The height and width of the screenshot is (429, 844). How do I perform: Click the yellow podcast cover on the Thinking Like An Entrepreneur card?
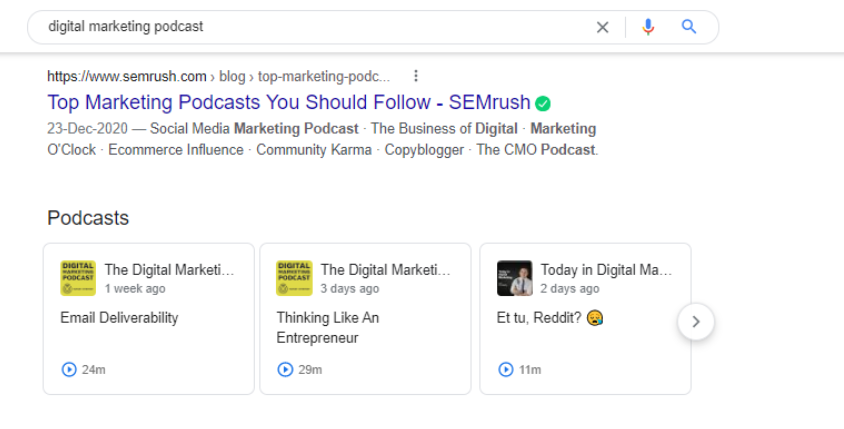click(294, 278)
